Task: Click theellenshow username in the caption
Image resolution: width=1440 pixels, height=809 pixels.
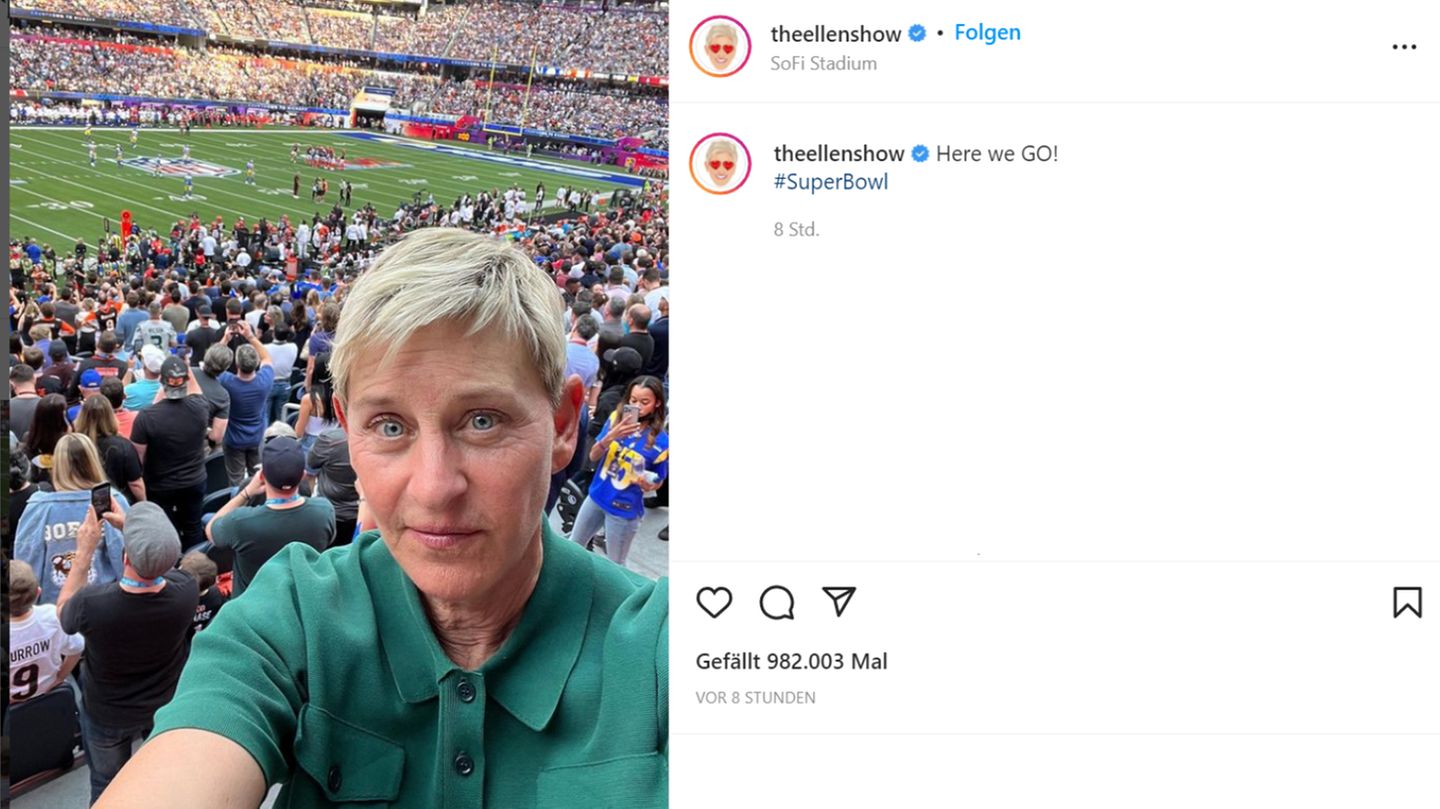Action: [x=839, y=154]
